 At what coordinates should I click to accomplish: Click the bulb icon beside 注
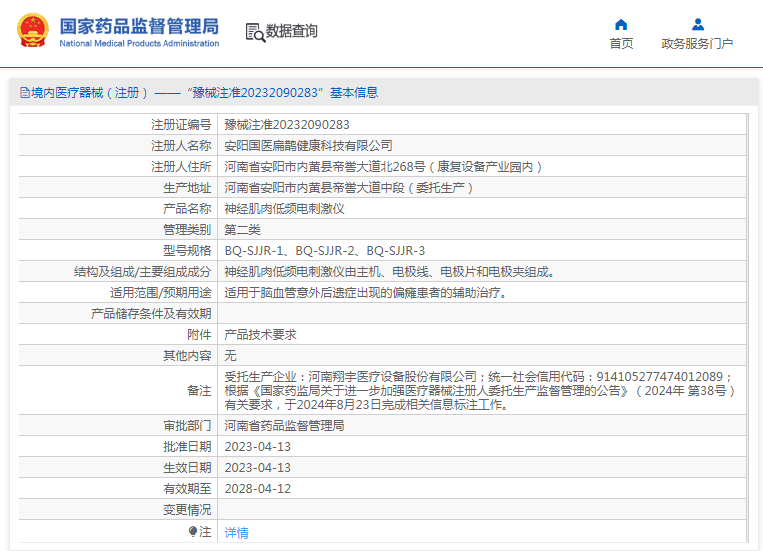tap(193, 531)
